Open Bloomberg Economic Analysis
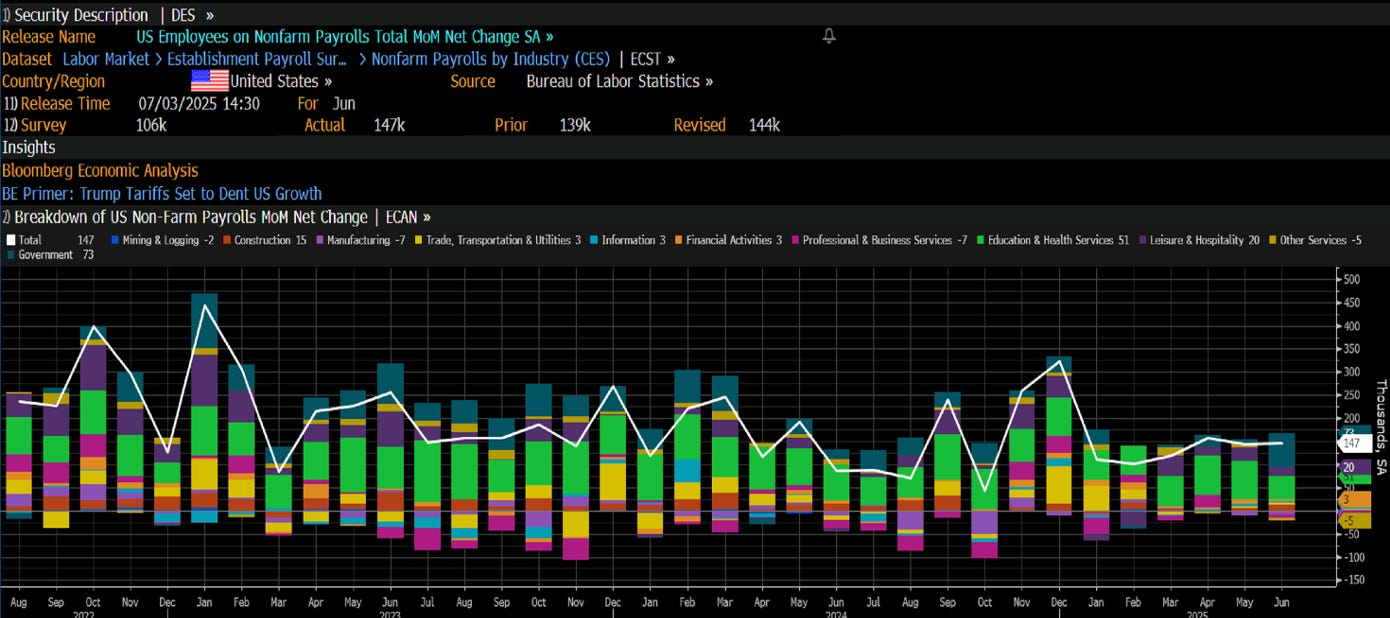The height and width of the screenshot is (618, 1390). click(x=100, y=171)
